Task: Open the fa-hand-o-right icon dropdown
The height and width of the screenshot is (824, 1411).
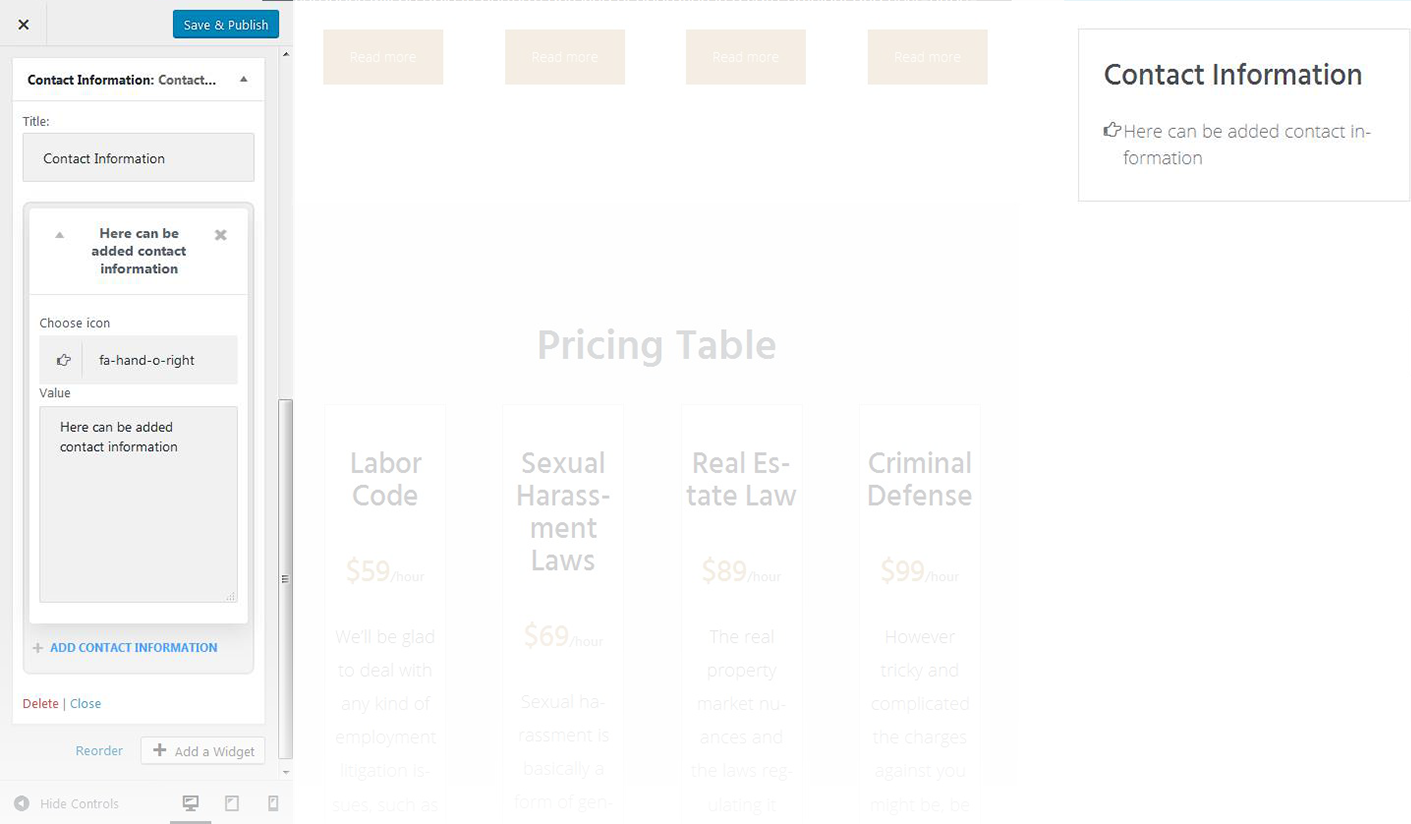Action: [x=160, y=360]
